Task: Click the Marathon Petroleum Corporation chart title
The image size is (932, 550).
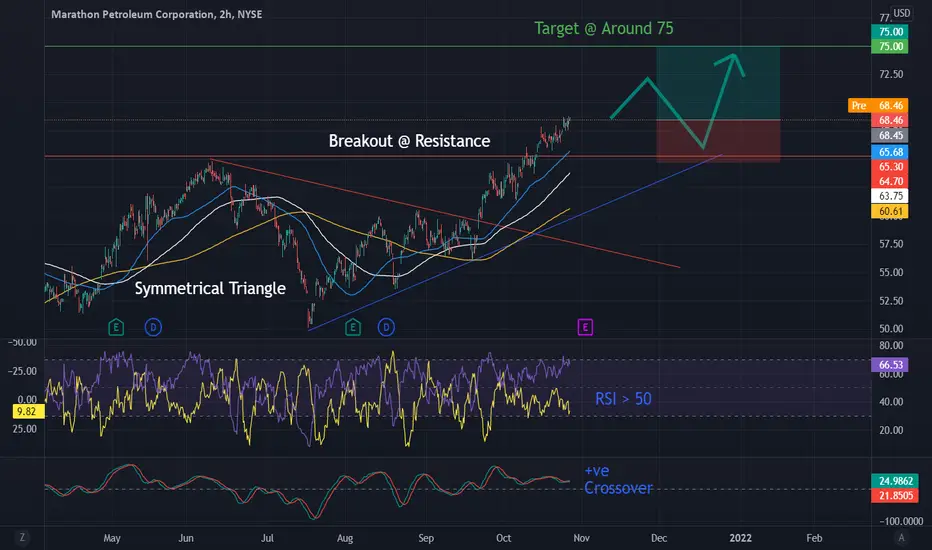Action: pos(156,14)
